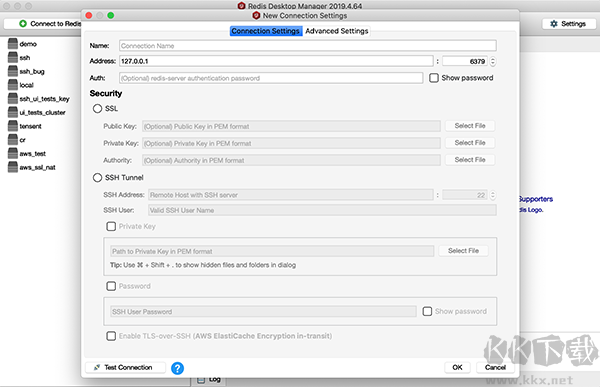Toggle Show password for Auth field

[434, 78]
